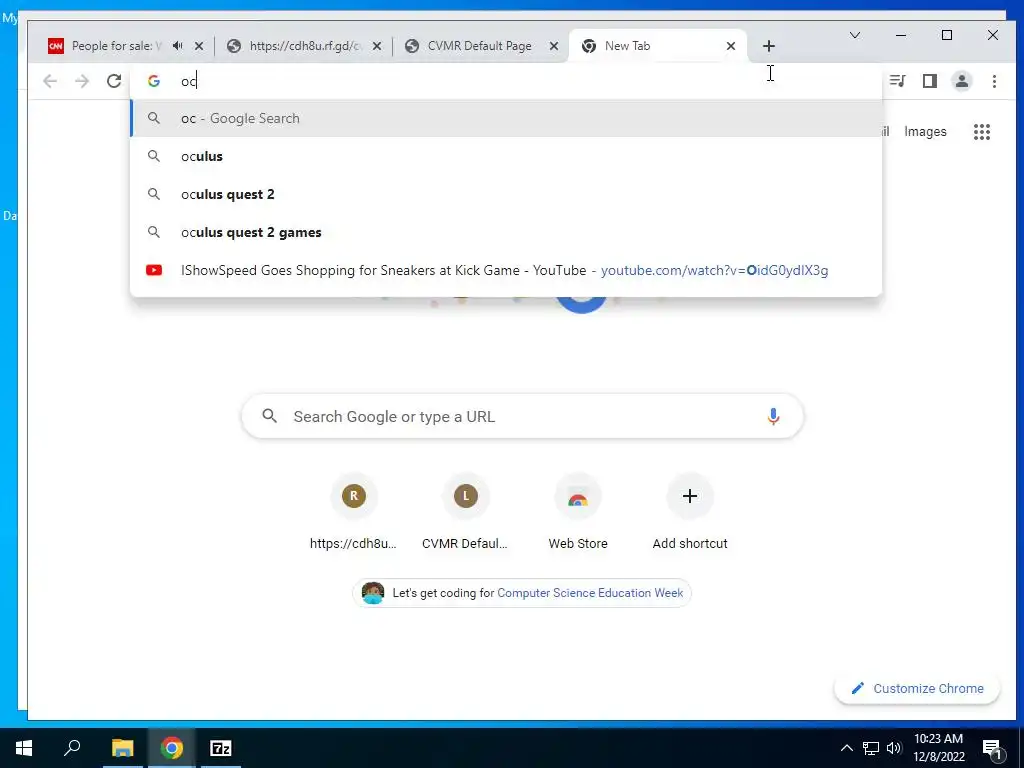Screen dimensions: 1024x768
Task: Open a new tab with plus button
Action: [769, 46]
